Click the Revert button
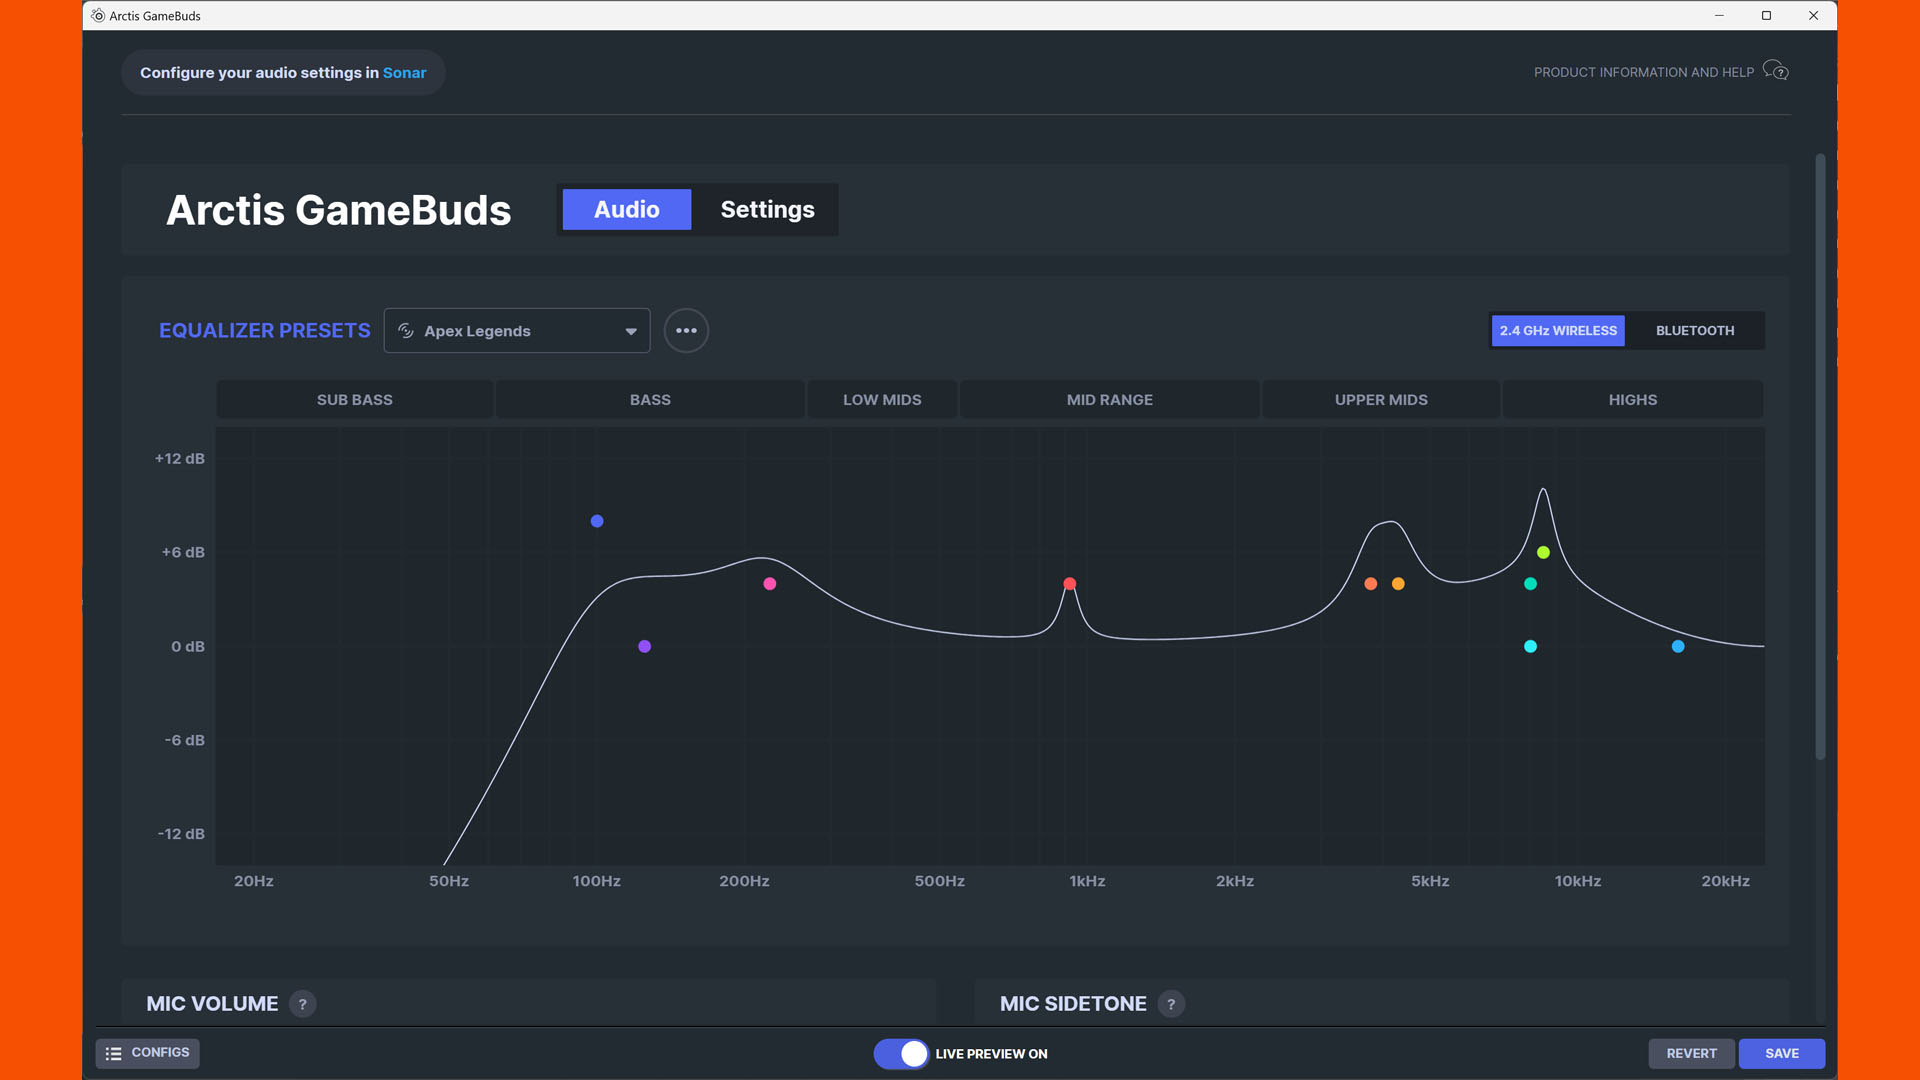 tap(1692, 1054)
